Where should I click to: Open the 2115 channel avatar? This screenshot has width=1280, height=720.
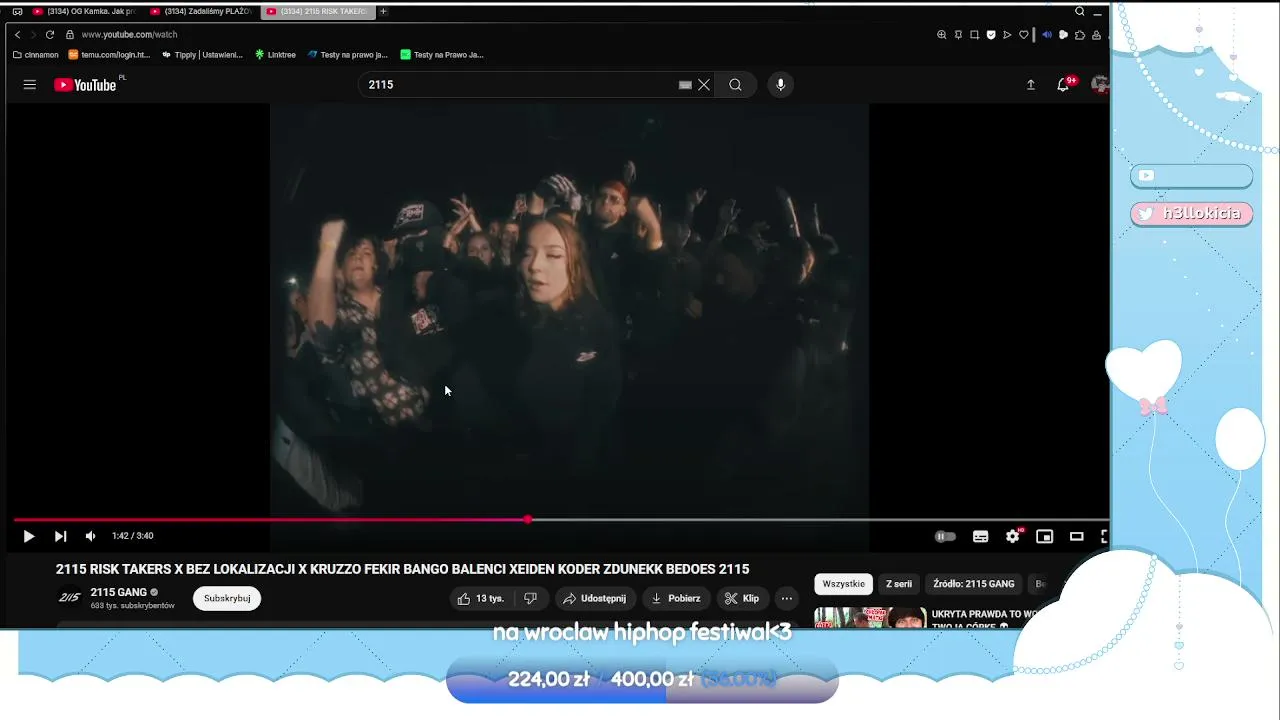(x=69, y=598)
